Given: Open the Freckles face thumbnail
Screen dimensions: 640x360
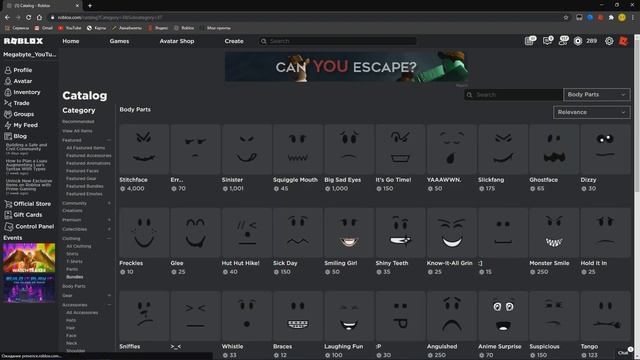Looking at the screenshot, I should click(x=144, y=233).
